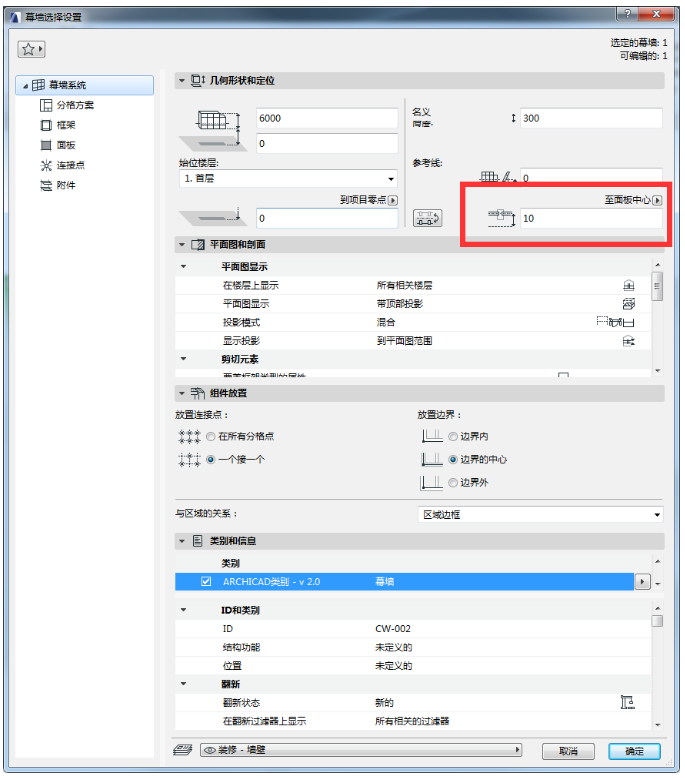Open the 区域边框 dropdown

click(540, 515)
